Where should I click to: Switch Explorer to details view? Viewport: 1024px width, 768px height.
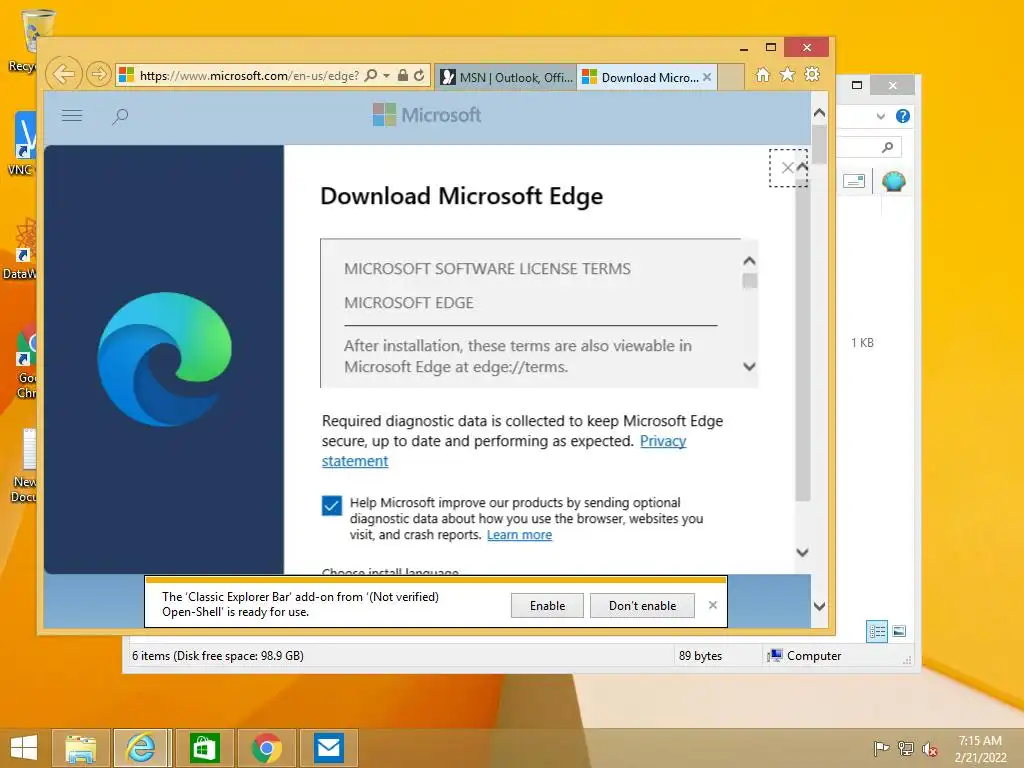(x=877, y=631)
